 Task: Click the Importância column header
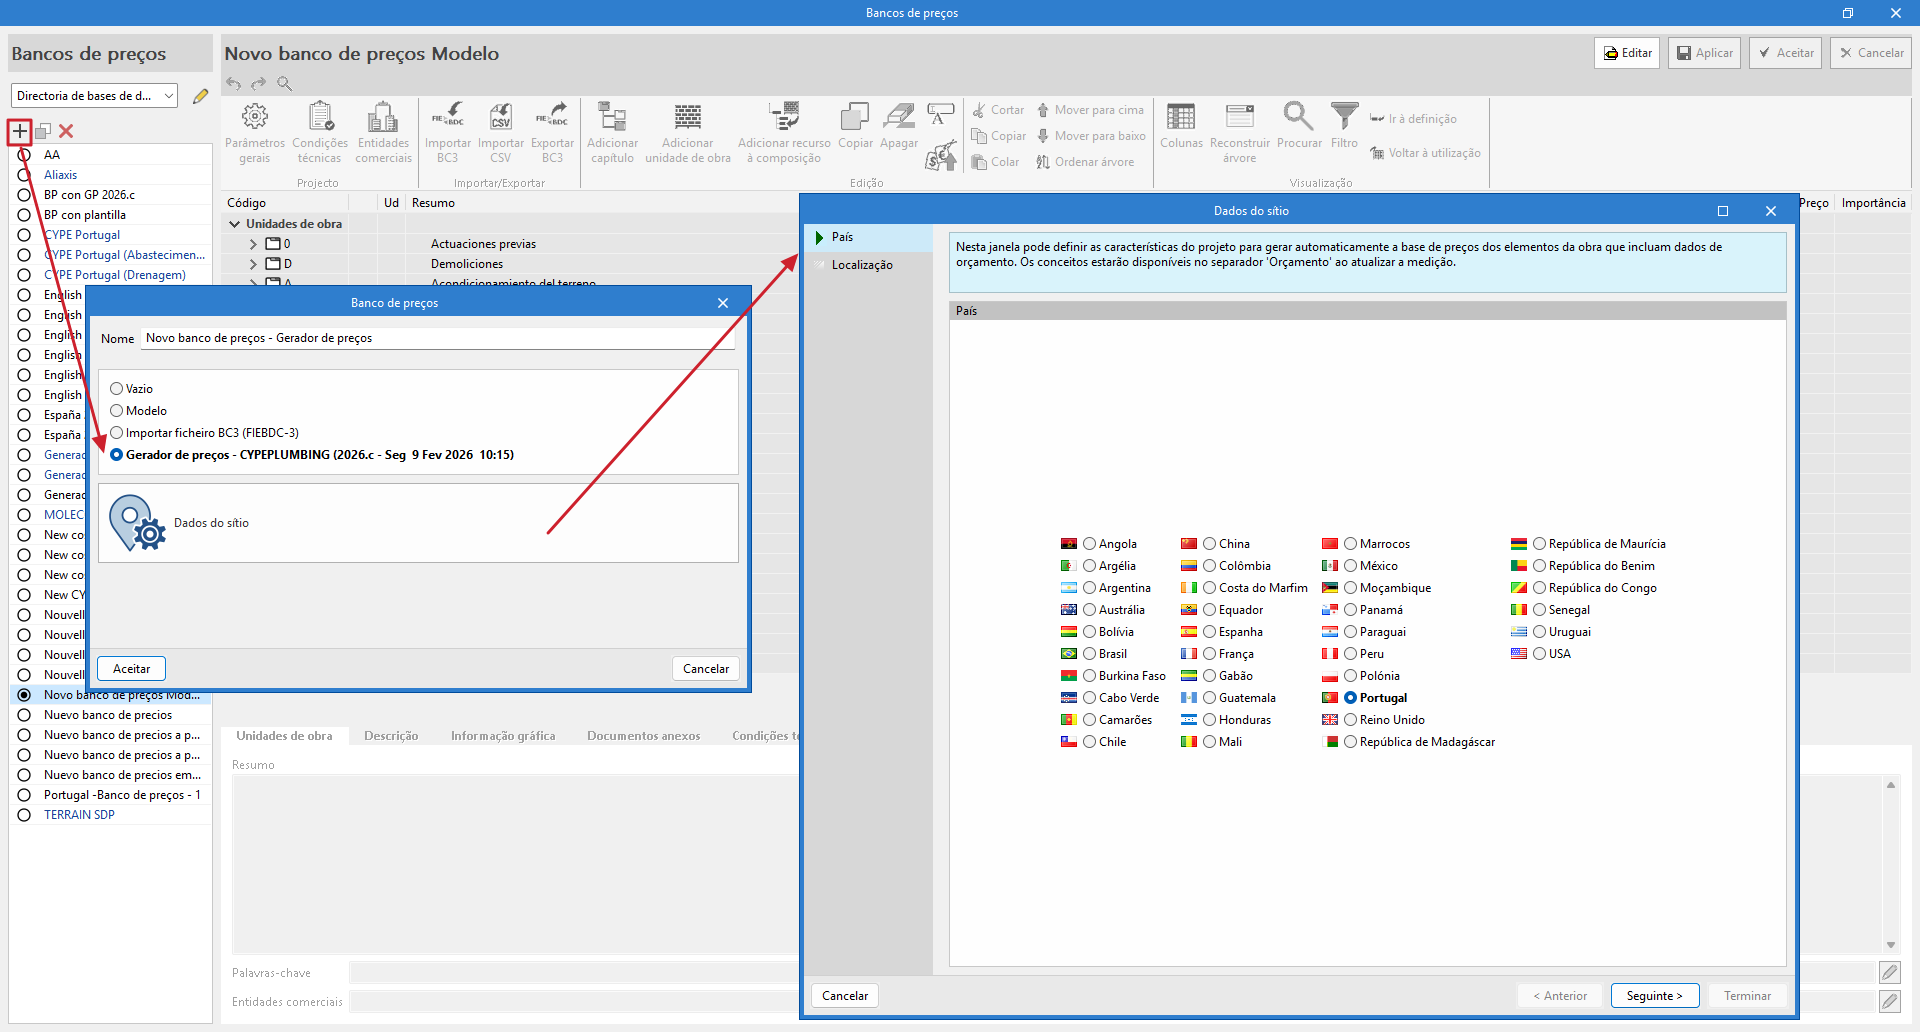click(x=1873, y=203)
